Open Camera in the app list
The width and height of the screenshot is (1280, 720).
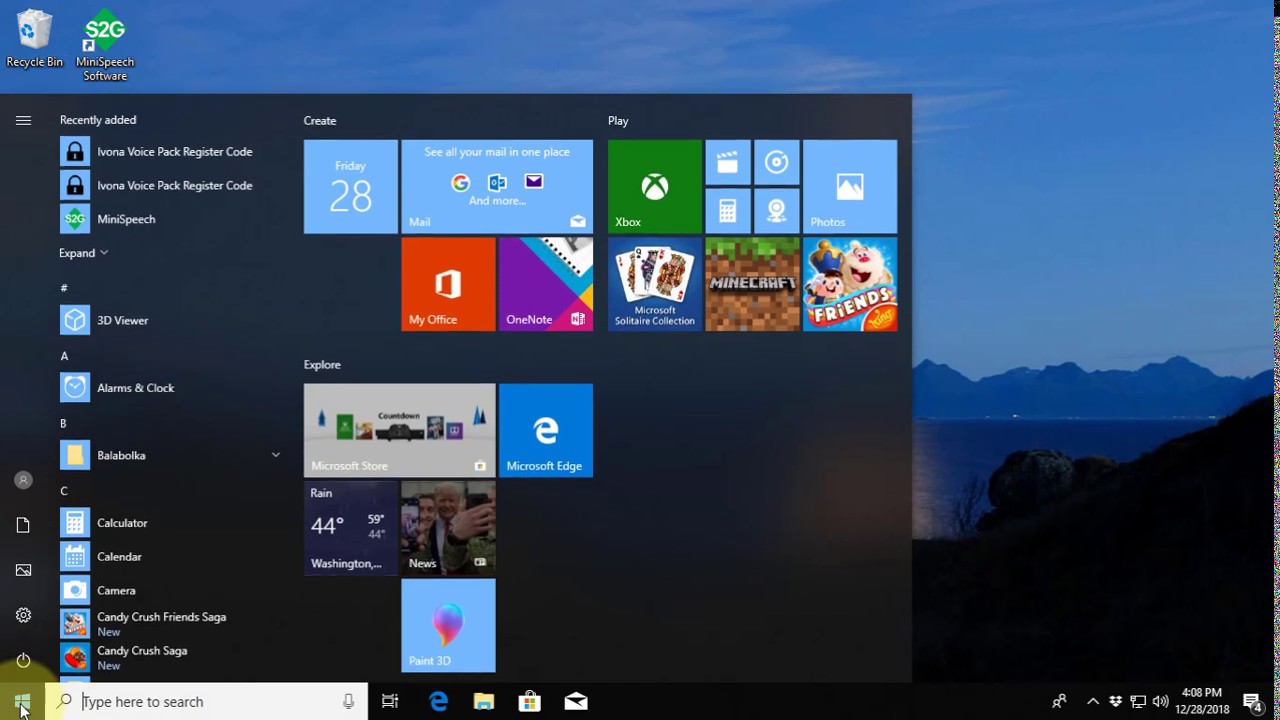click(x=170, y=590)
